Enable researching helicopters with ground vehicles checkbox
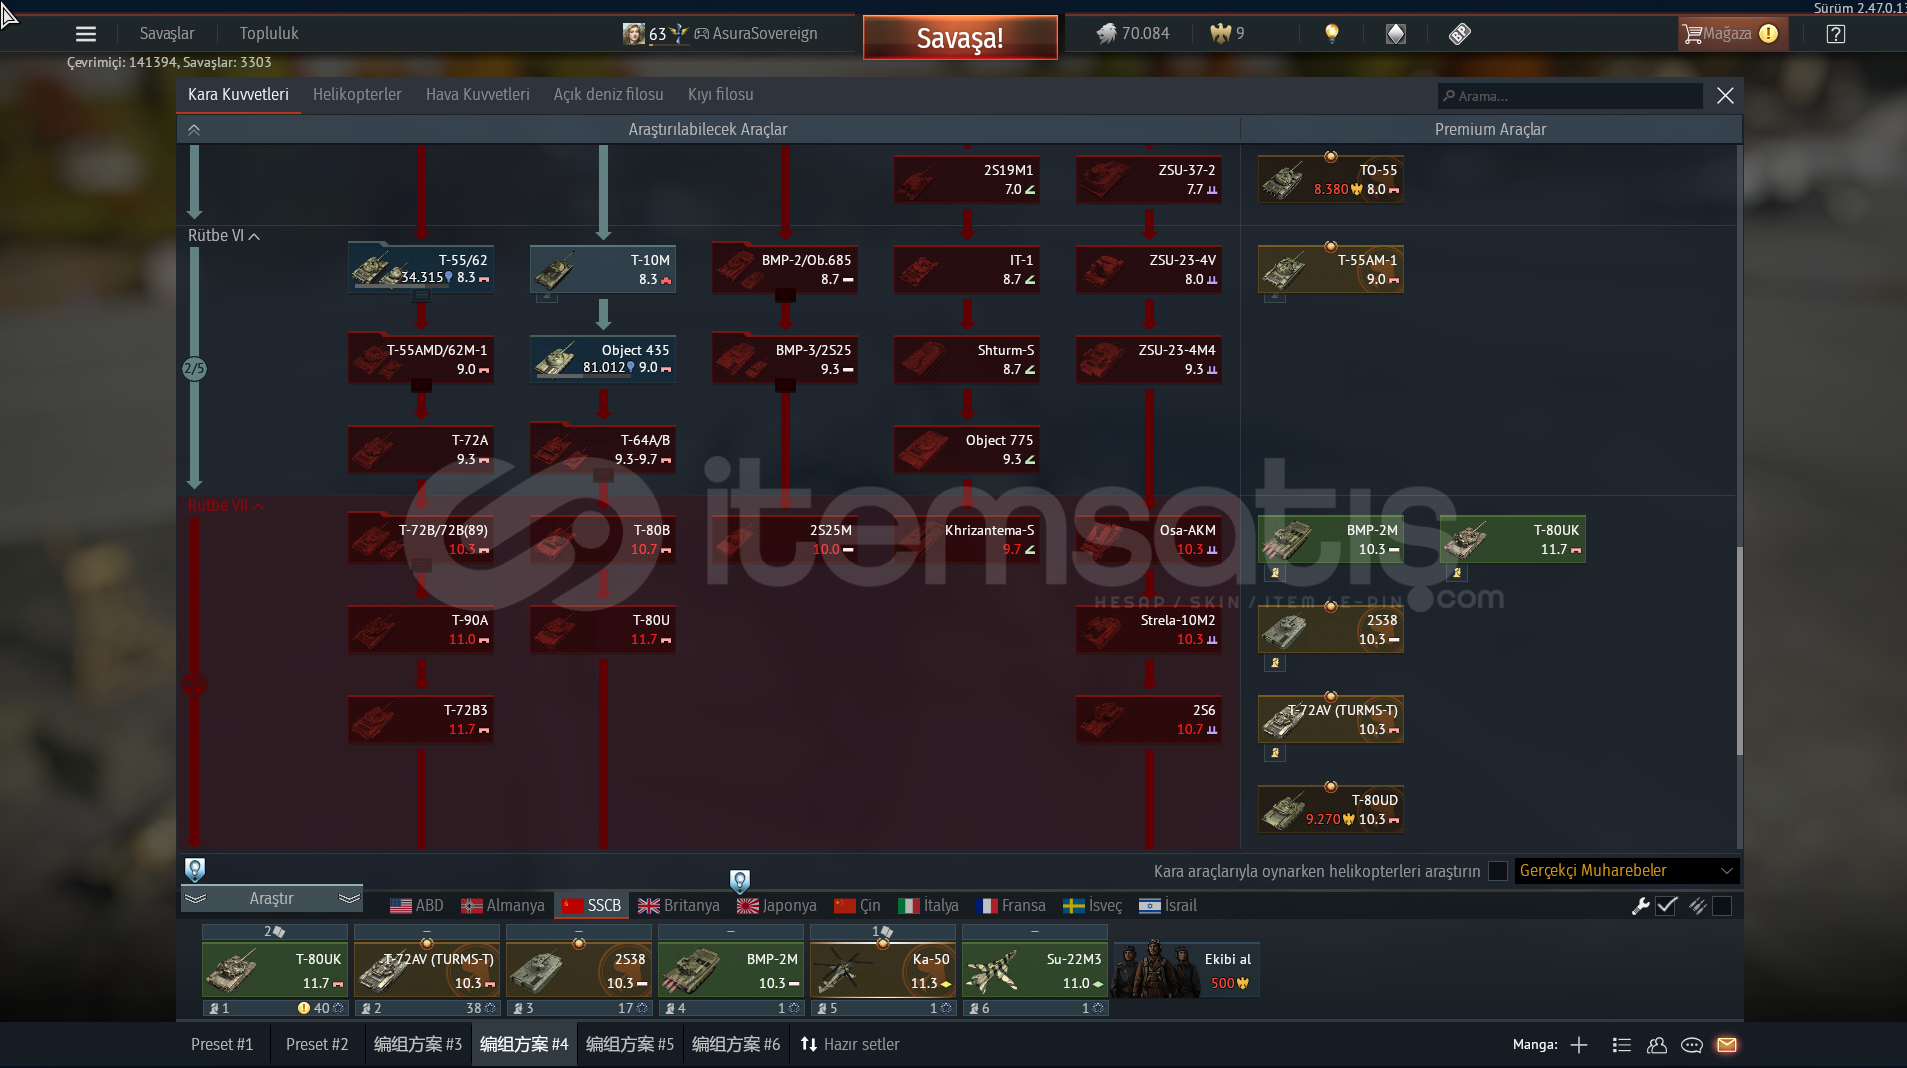Viewport: 1907px width, 1068px height. 1498,871
